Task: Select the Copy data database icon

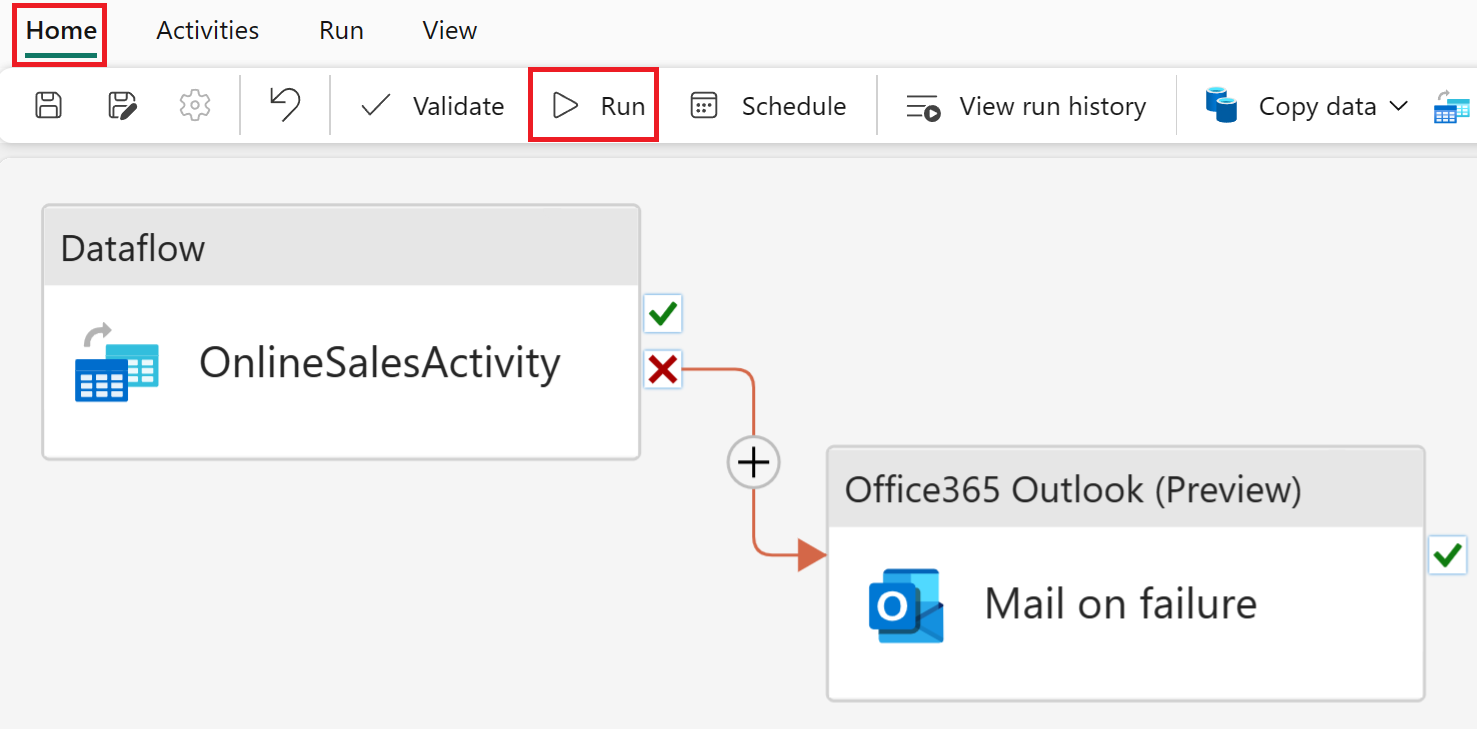Action: [x=1220, y=105]
